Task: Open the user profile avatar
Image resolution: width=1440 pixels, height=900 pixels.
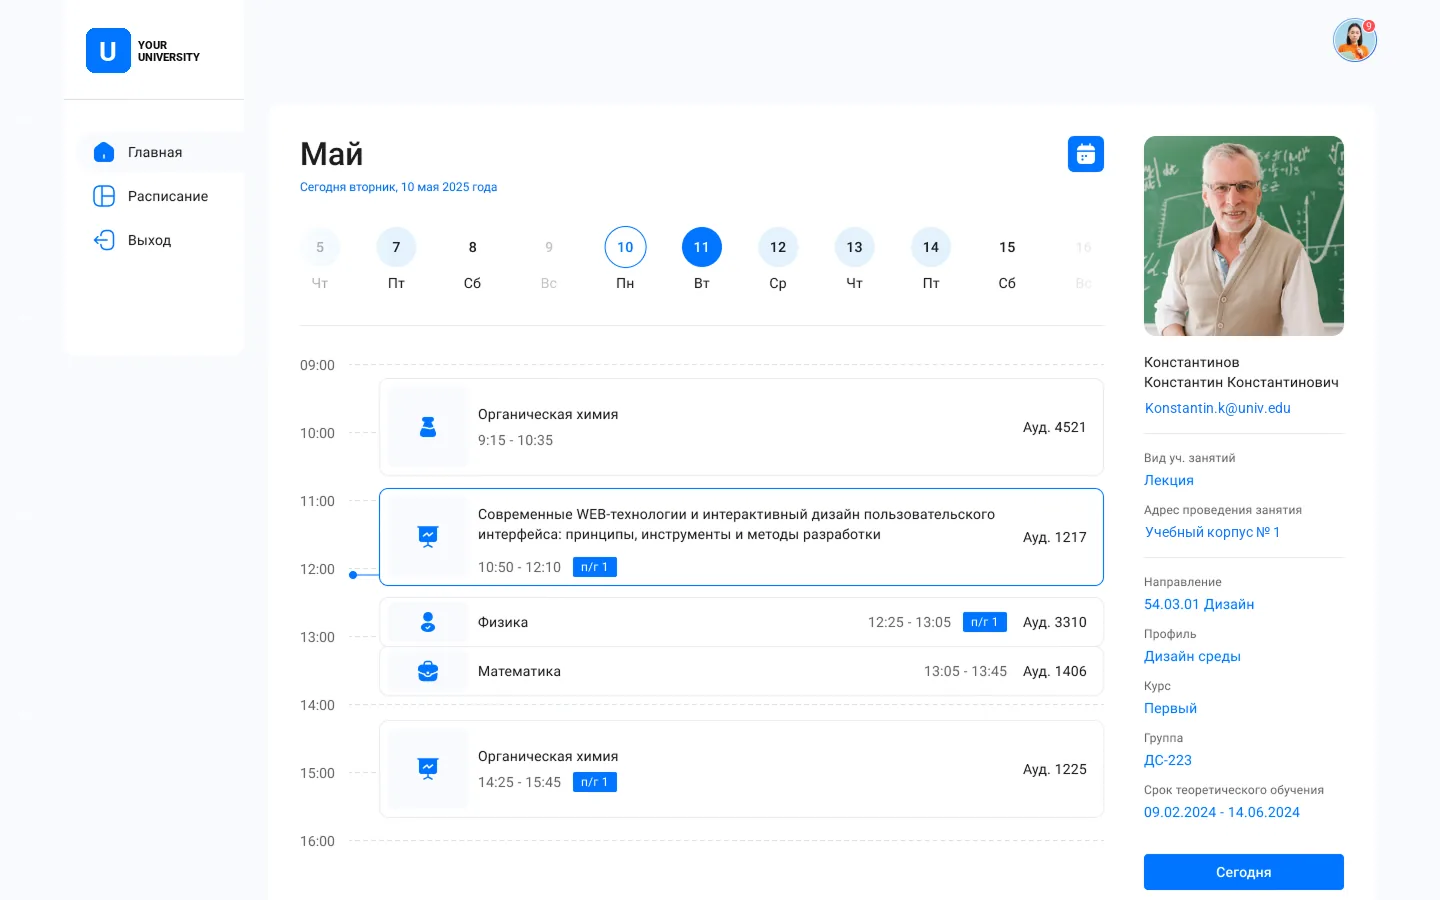Action: click(1355, 40)
